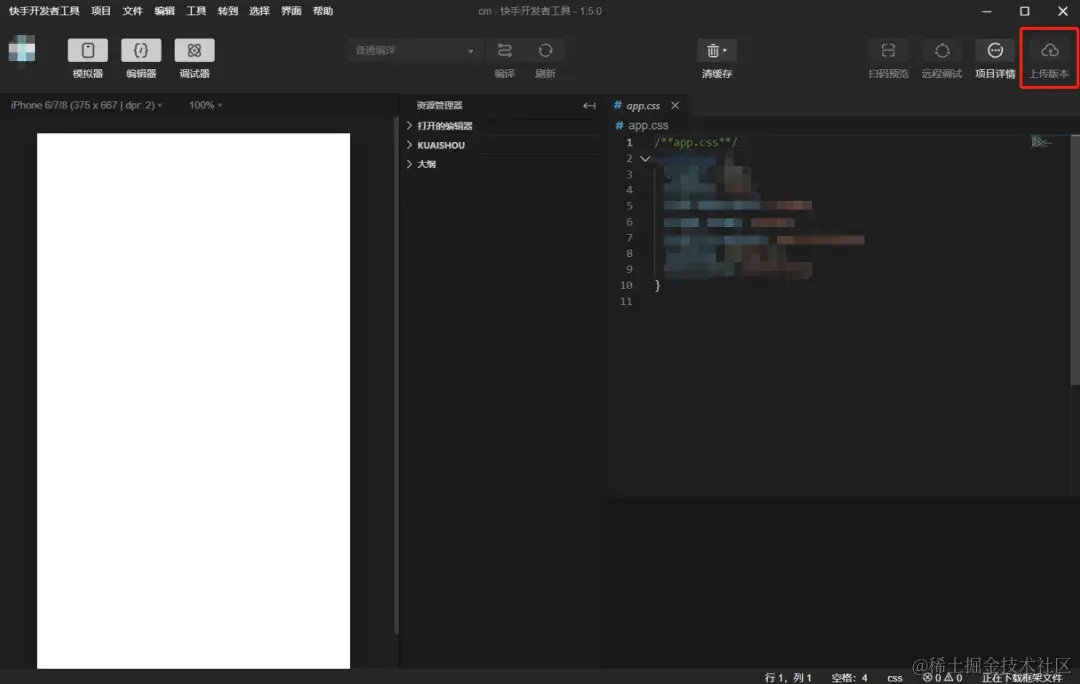Open the 100% zoom dropdown

click(205, 105)
